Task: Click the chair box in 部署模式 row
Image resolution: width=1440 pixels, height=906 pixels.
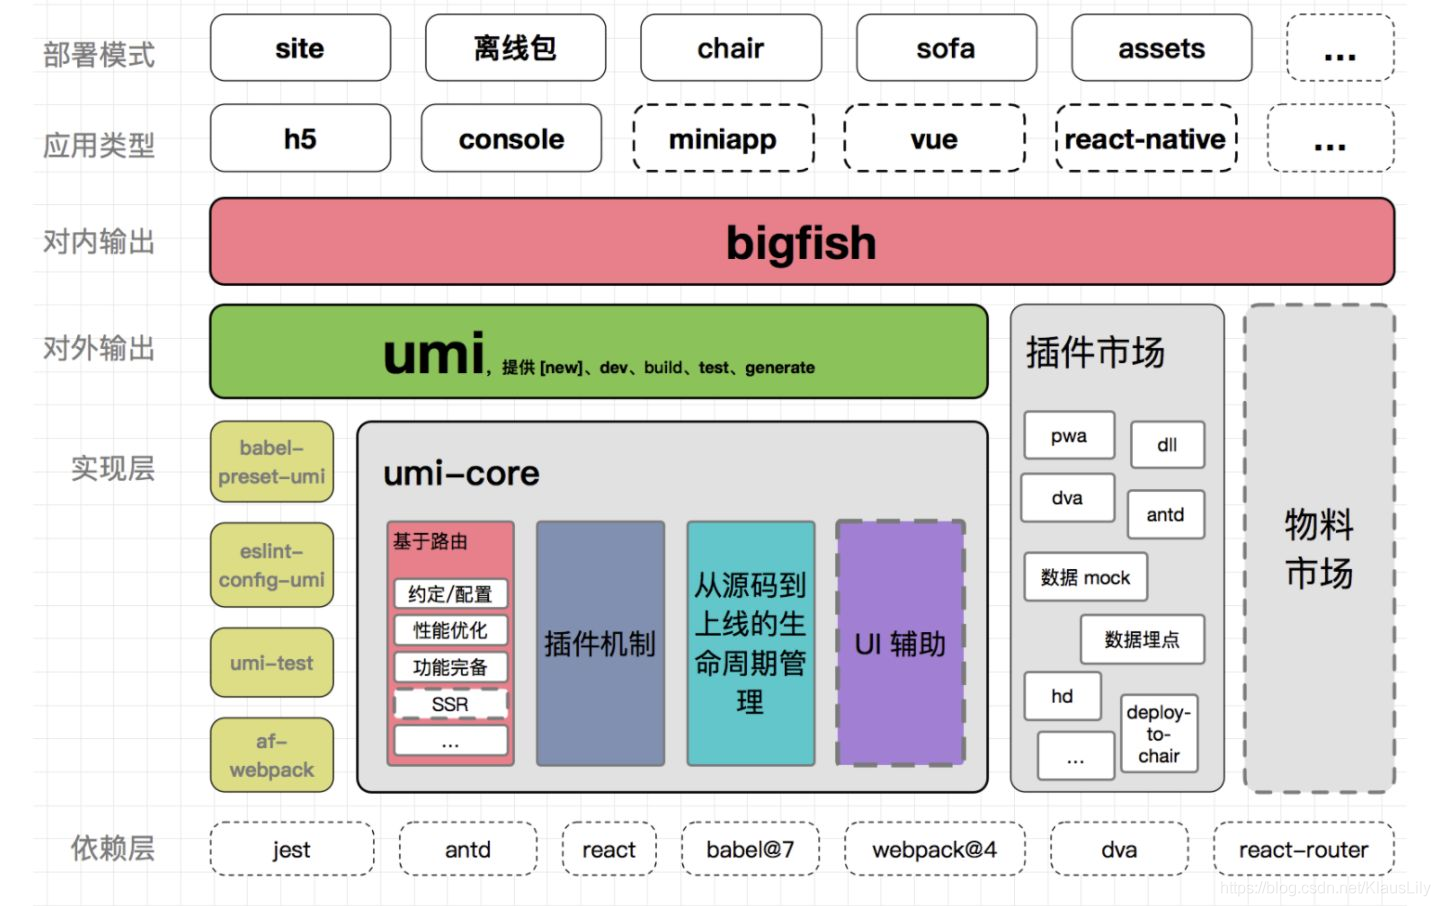Action: pos(731,48)
